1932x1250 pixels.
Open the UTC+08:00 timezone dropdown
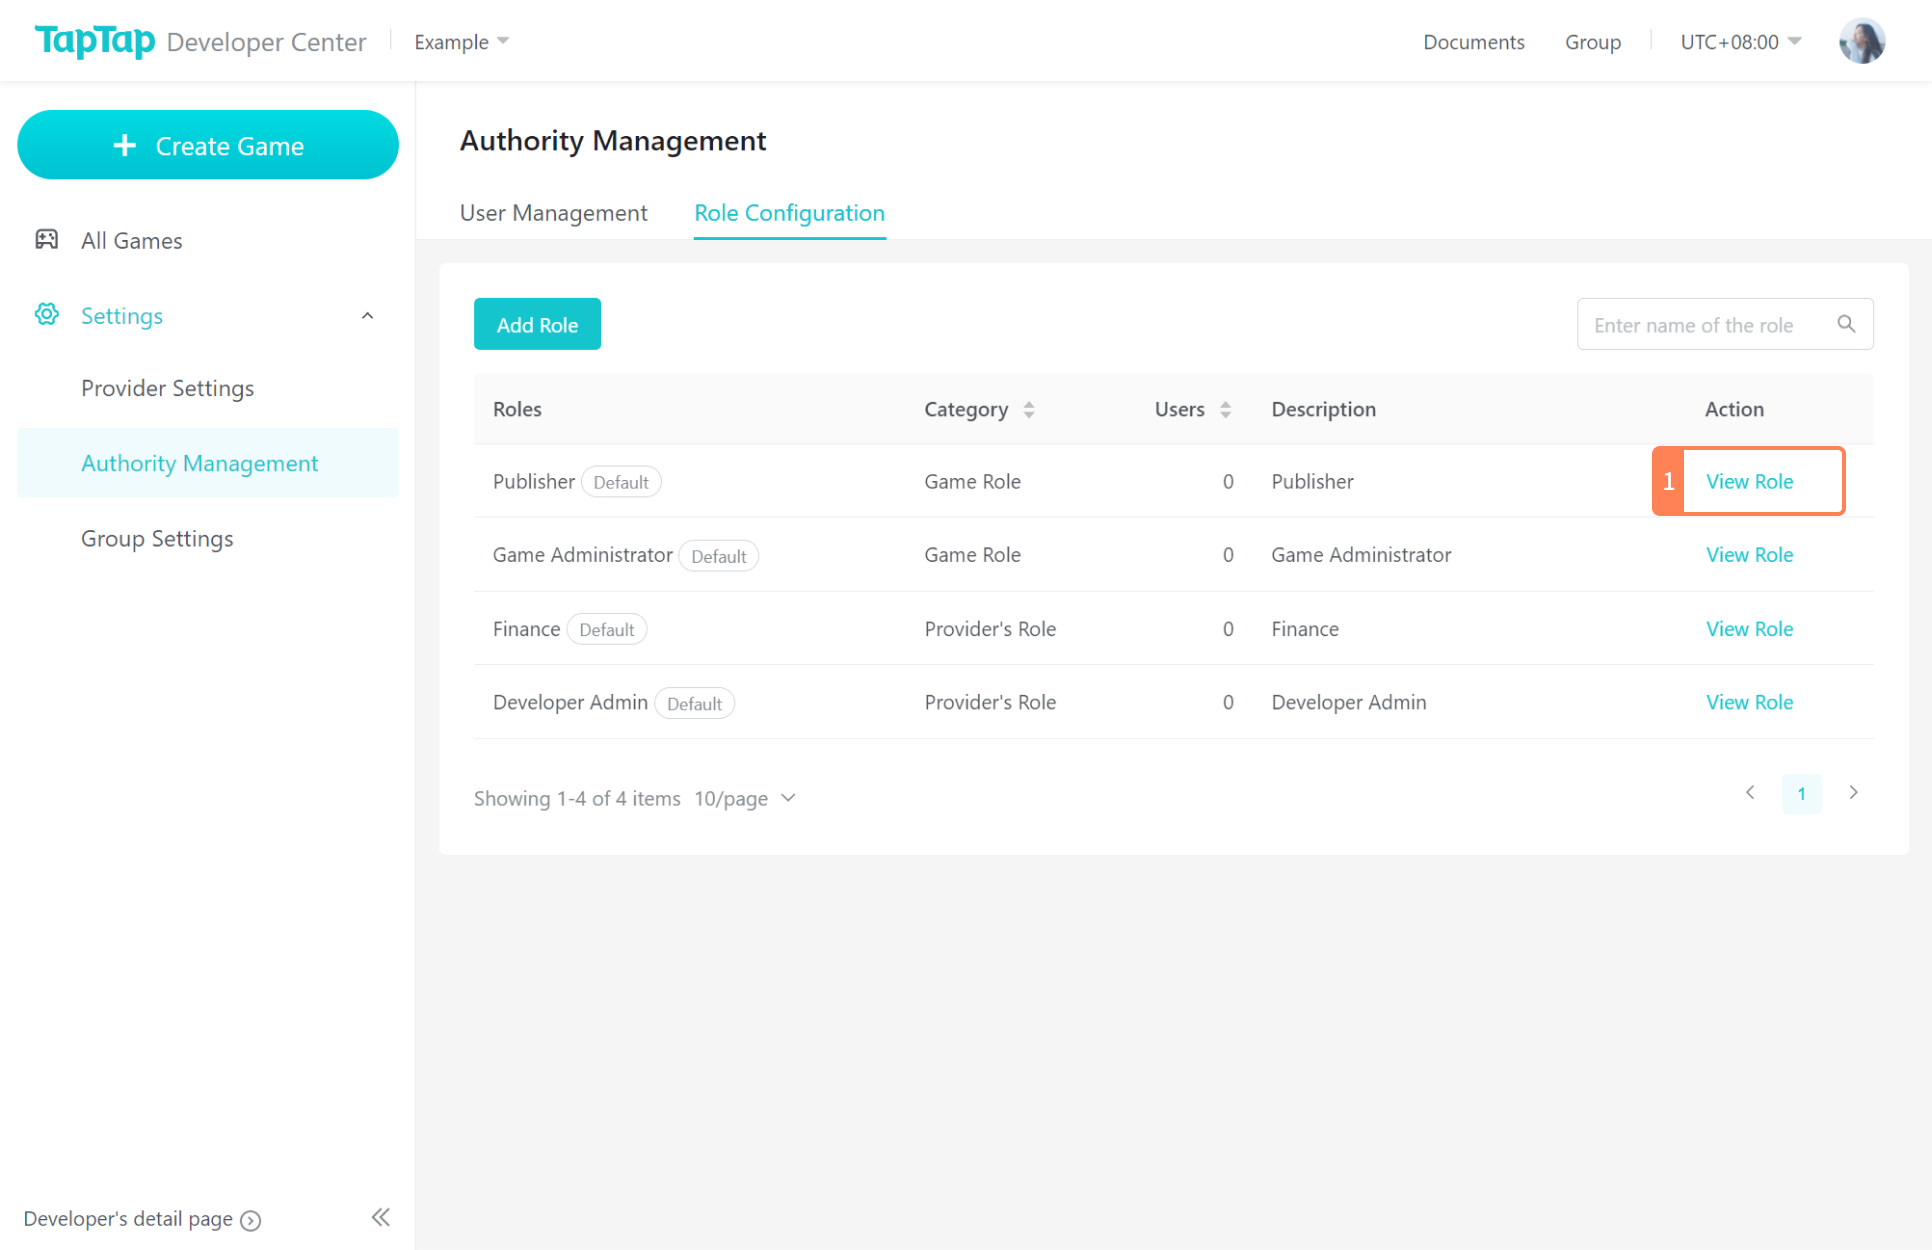point(1740,42)
